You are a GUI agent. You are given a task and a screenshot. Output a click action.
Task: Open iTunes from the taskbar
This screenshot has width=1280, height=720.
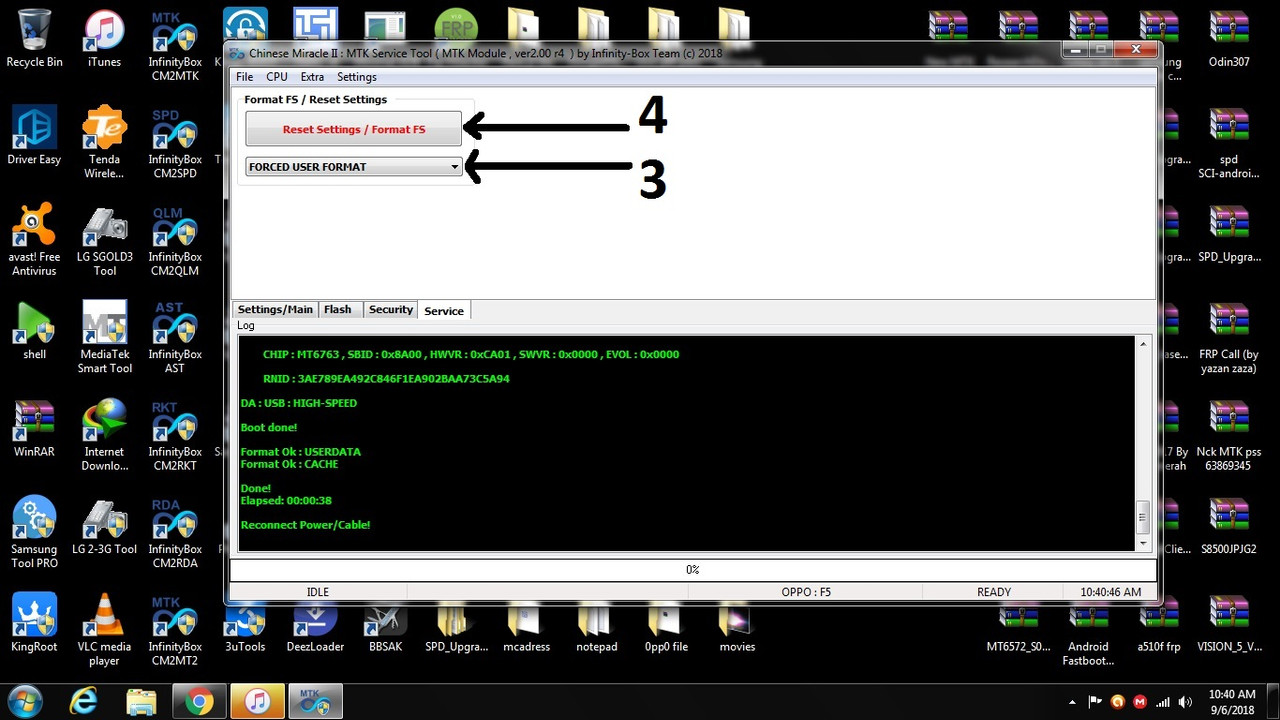[x=257, y=702]
